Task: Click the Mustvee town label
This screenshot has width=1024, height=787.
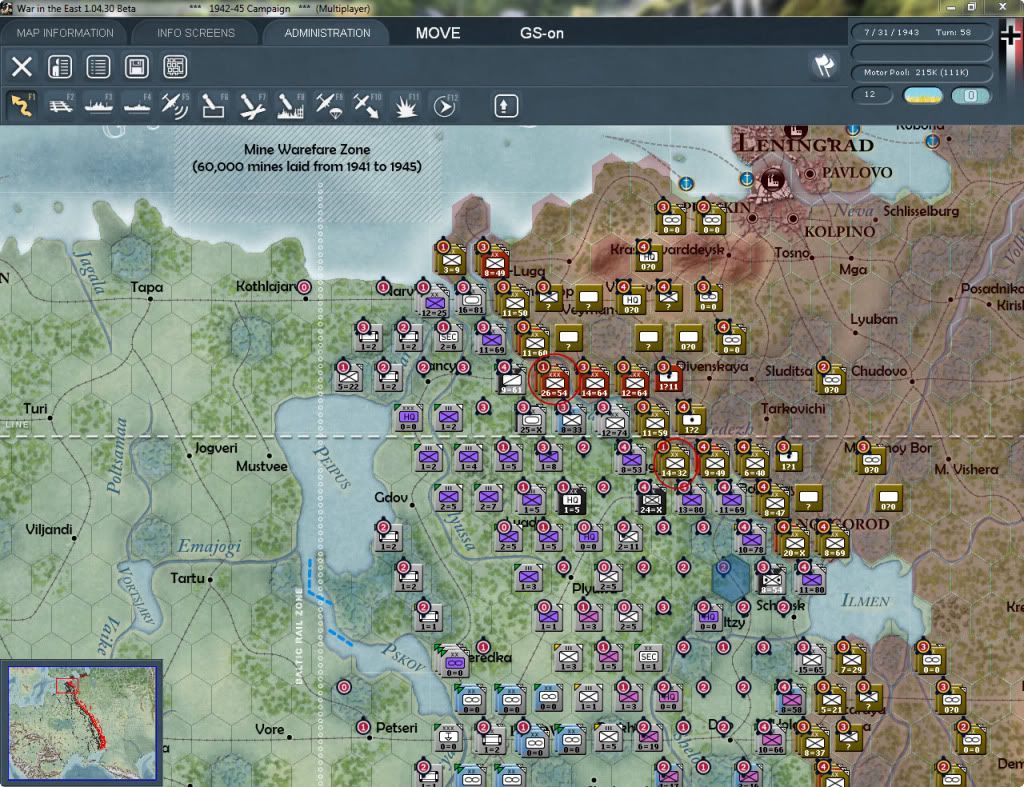Action: (x=262, y=466)
